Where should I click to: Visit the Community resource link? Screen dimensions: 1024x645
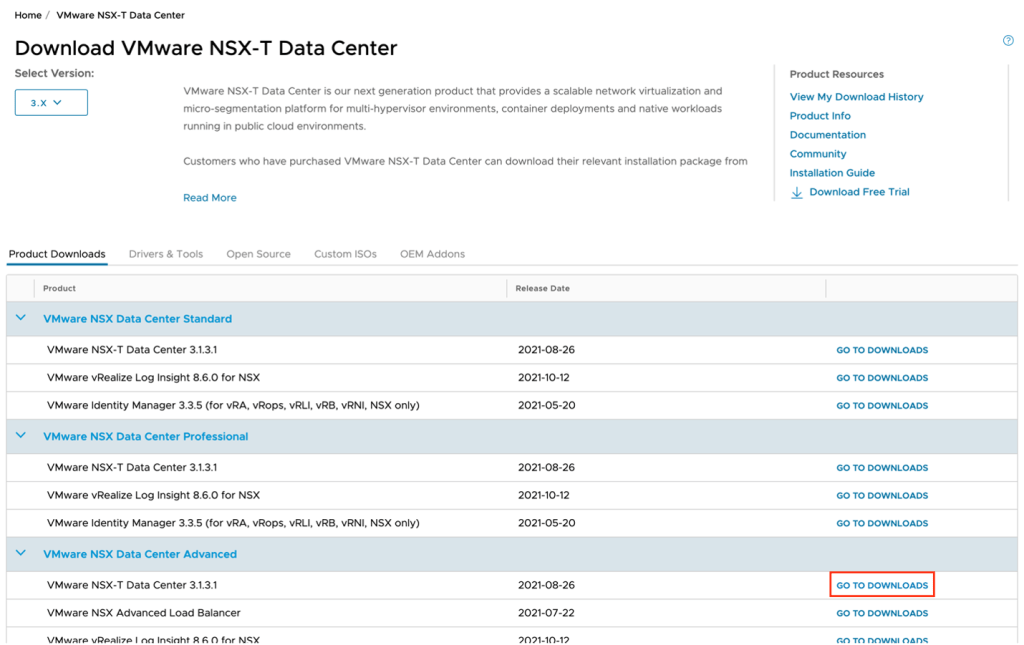(x=817, y=154)
